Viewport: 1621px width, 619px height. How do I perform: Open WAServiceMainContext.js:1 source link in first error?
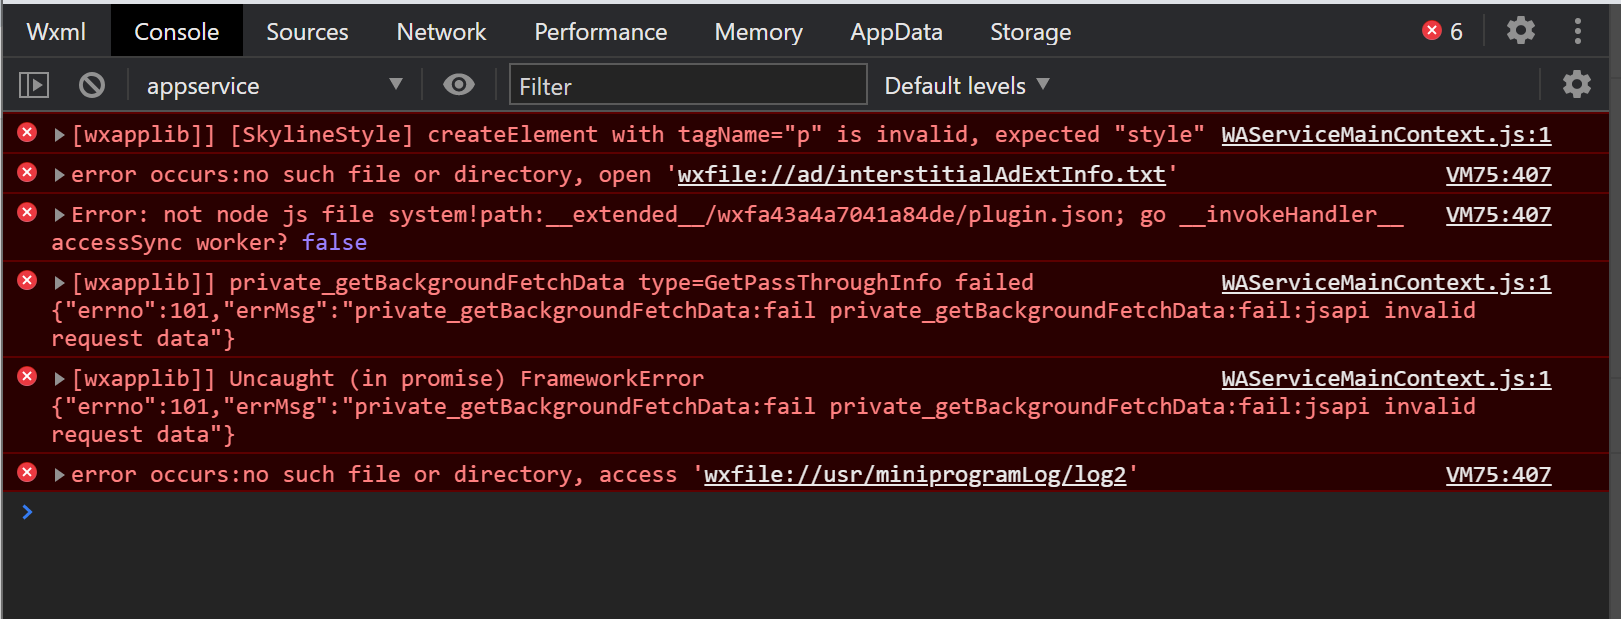tap(1386, 134)
